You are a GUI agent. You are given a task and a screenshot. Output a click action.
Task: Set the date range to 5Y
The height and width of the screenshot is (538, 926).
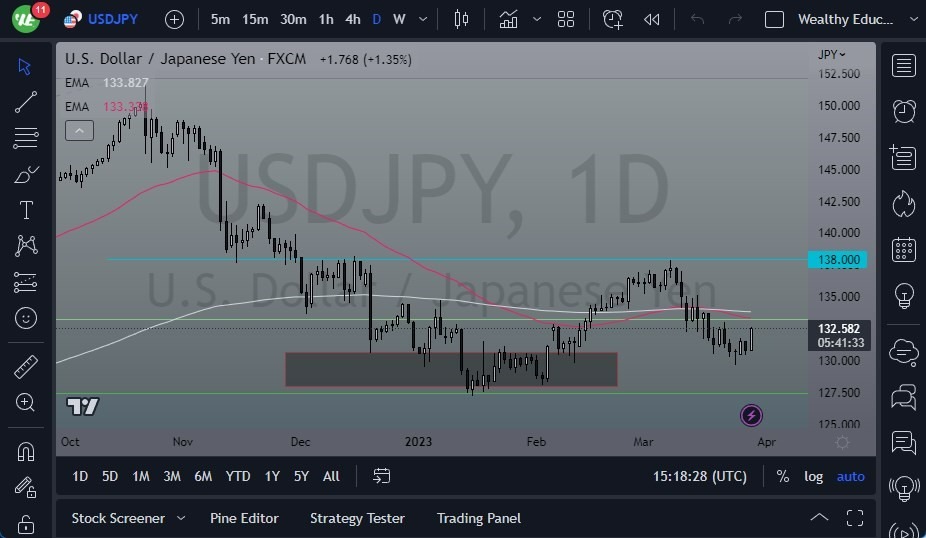pyautogui.click(x=301, y=476)
